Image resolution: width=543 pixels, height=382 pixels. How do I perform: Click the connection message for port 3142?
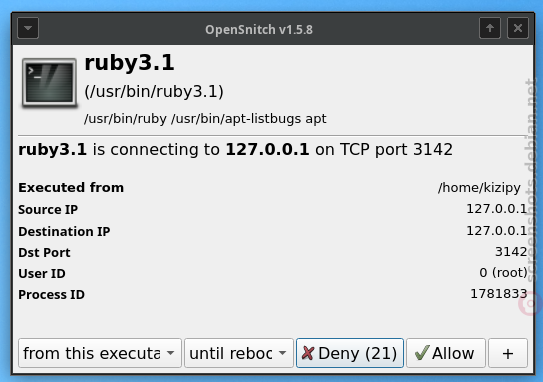(x=235, y=150)
